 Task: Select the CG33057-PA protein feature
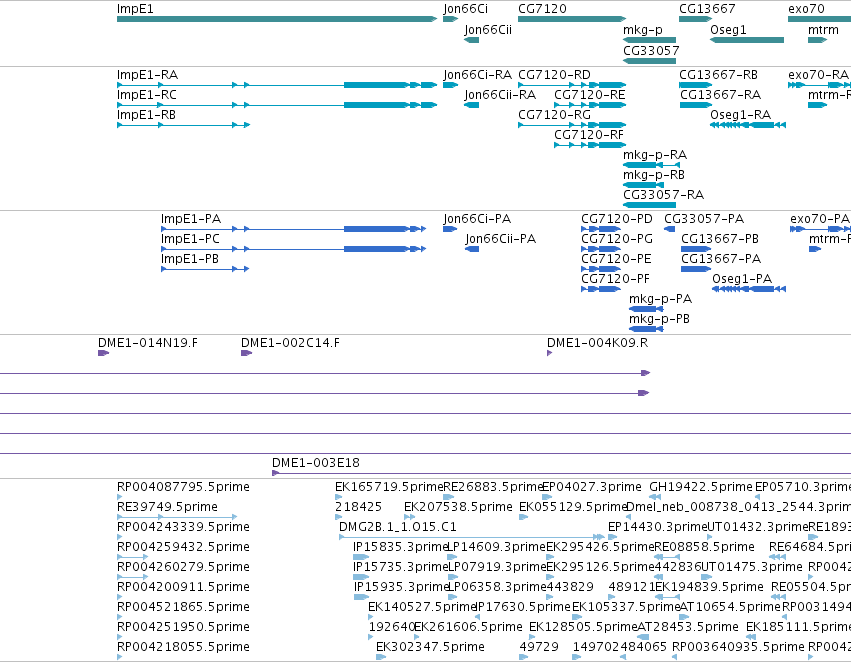[670, 229]
